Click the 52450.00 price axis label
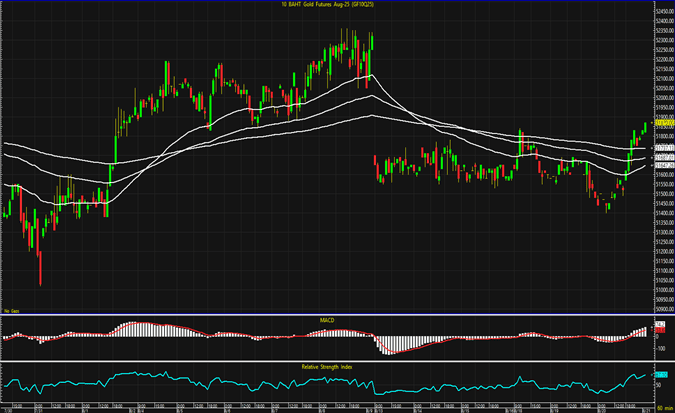675x413 pixels. click(662, 13)
